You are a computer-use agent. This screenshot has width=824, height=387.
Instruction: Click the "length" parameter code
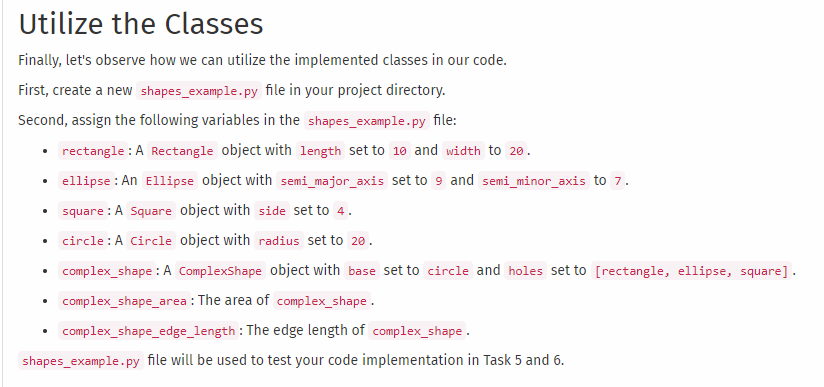(321, 151)
